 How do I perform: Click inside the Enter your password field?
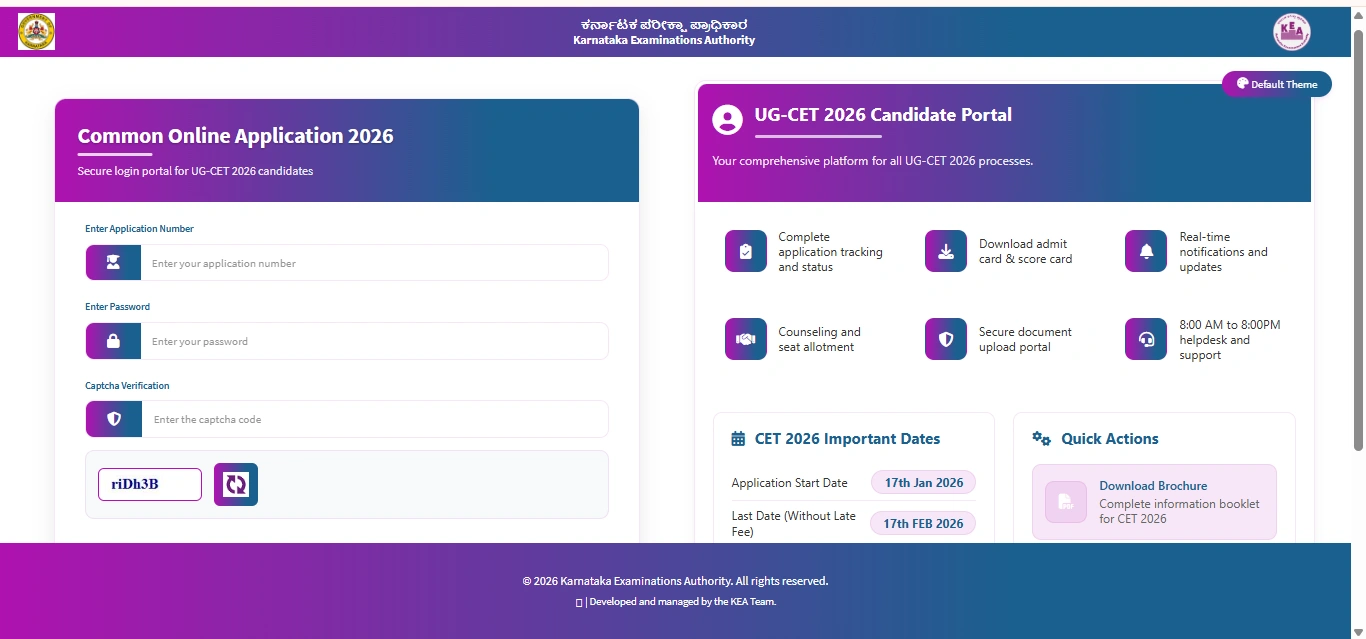(375, 340)
